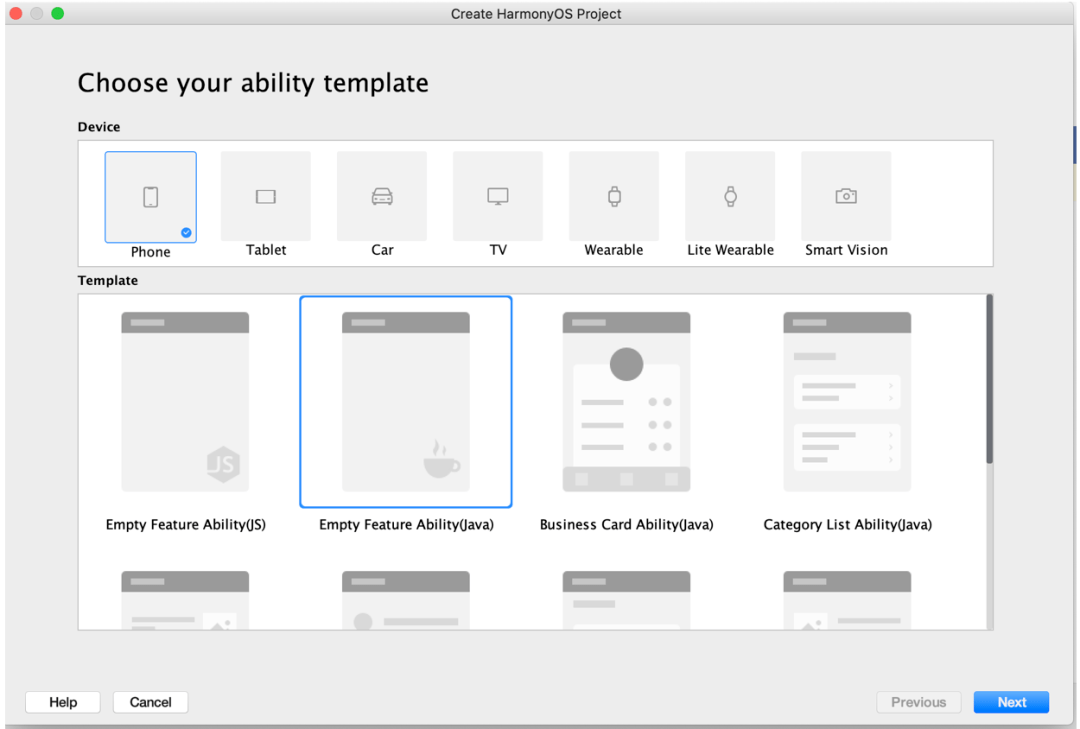Image resolution: width=1080 pixels, height=729 pixels.
Task: Click the Tablet label text
Action: [x=266, y=250]
